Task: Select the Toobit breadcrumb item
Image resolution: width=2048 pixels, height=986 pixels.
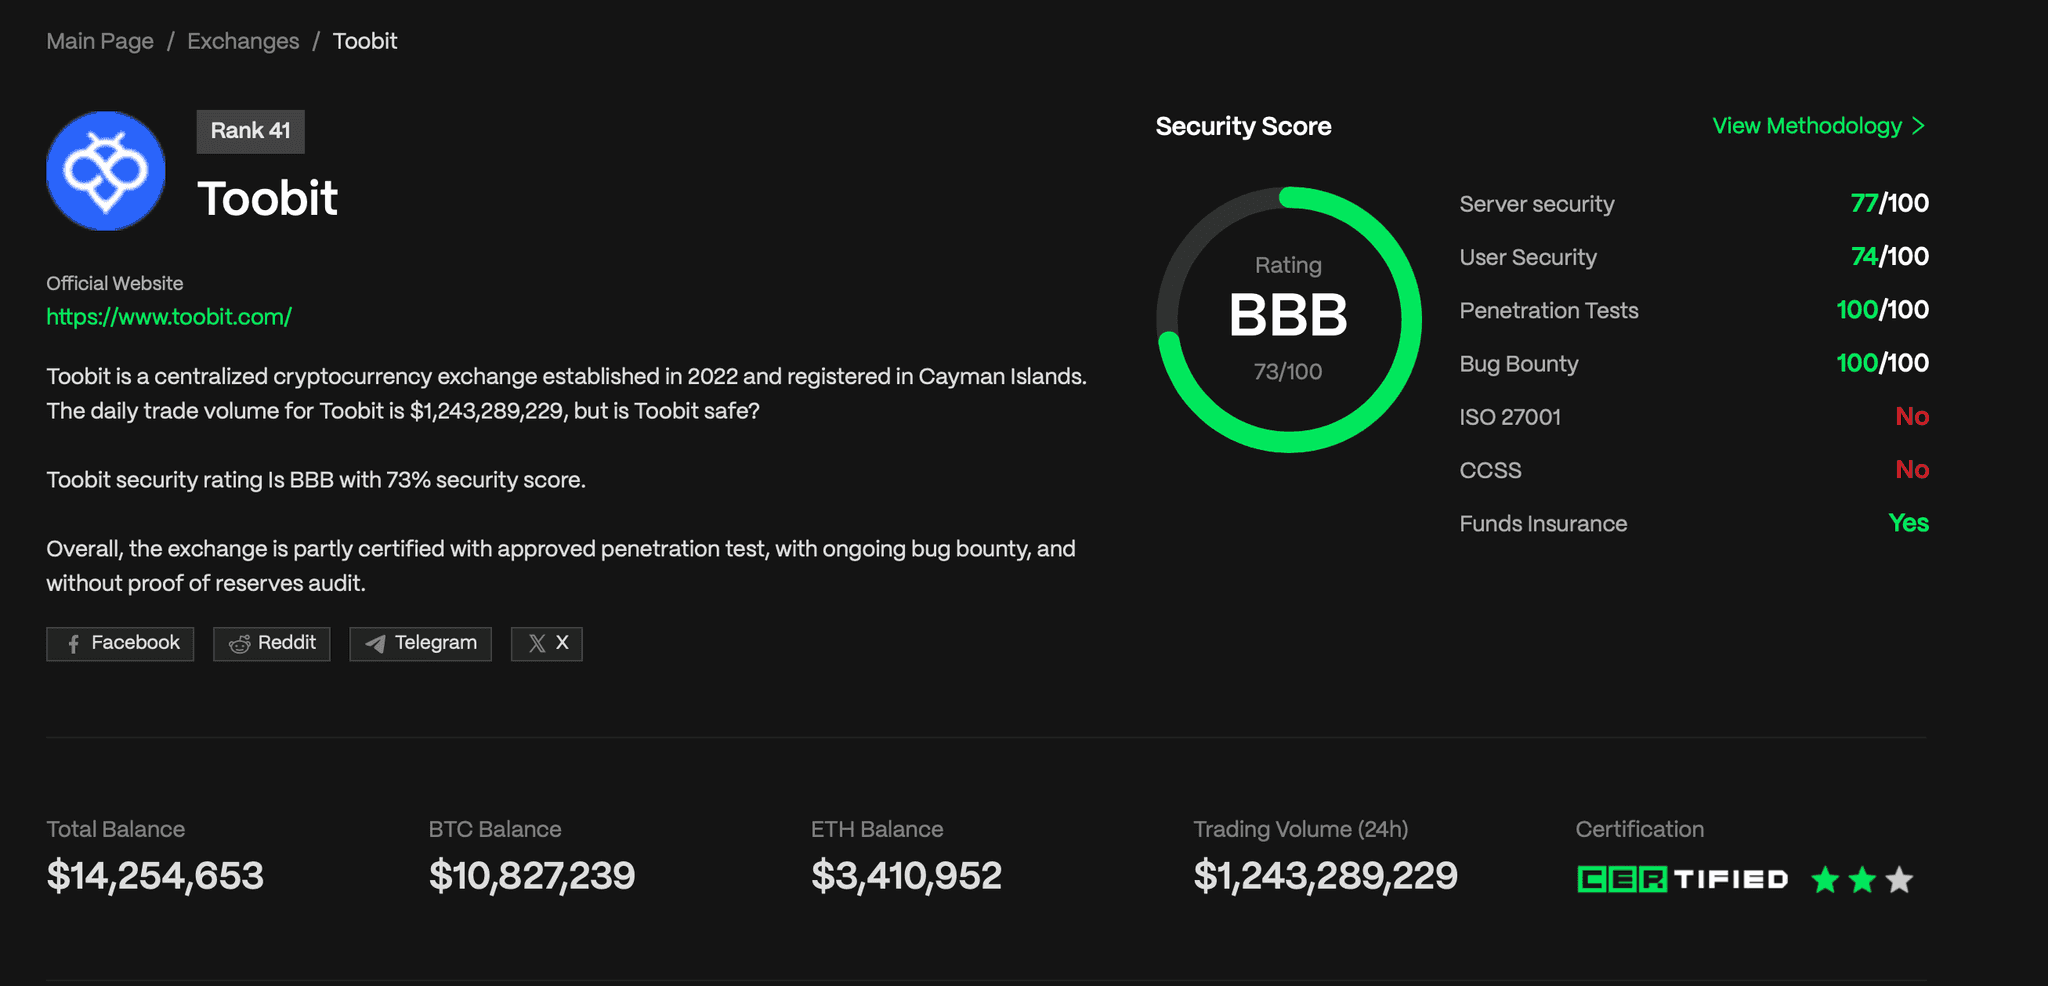Action: [365, 41]
